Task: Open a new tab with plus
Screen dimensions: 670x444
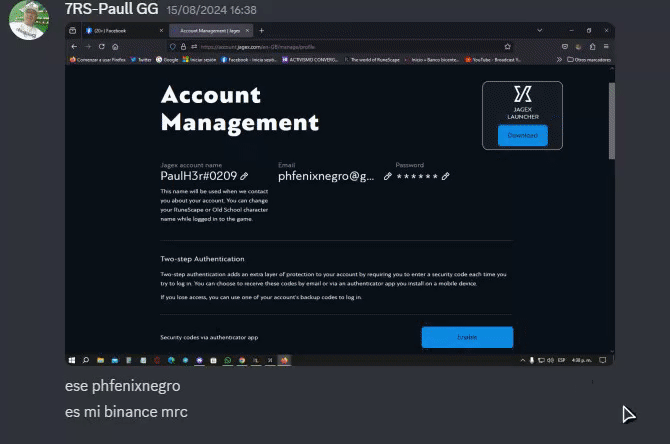Action: click(x=262, y=31)
